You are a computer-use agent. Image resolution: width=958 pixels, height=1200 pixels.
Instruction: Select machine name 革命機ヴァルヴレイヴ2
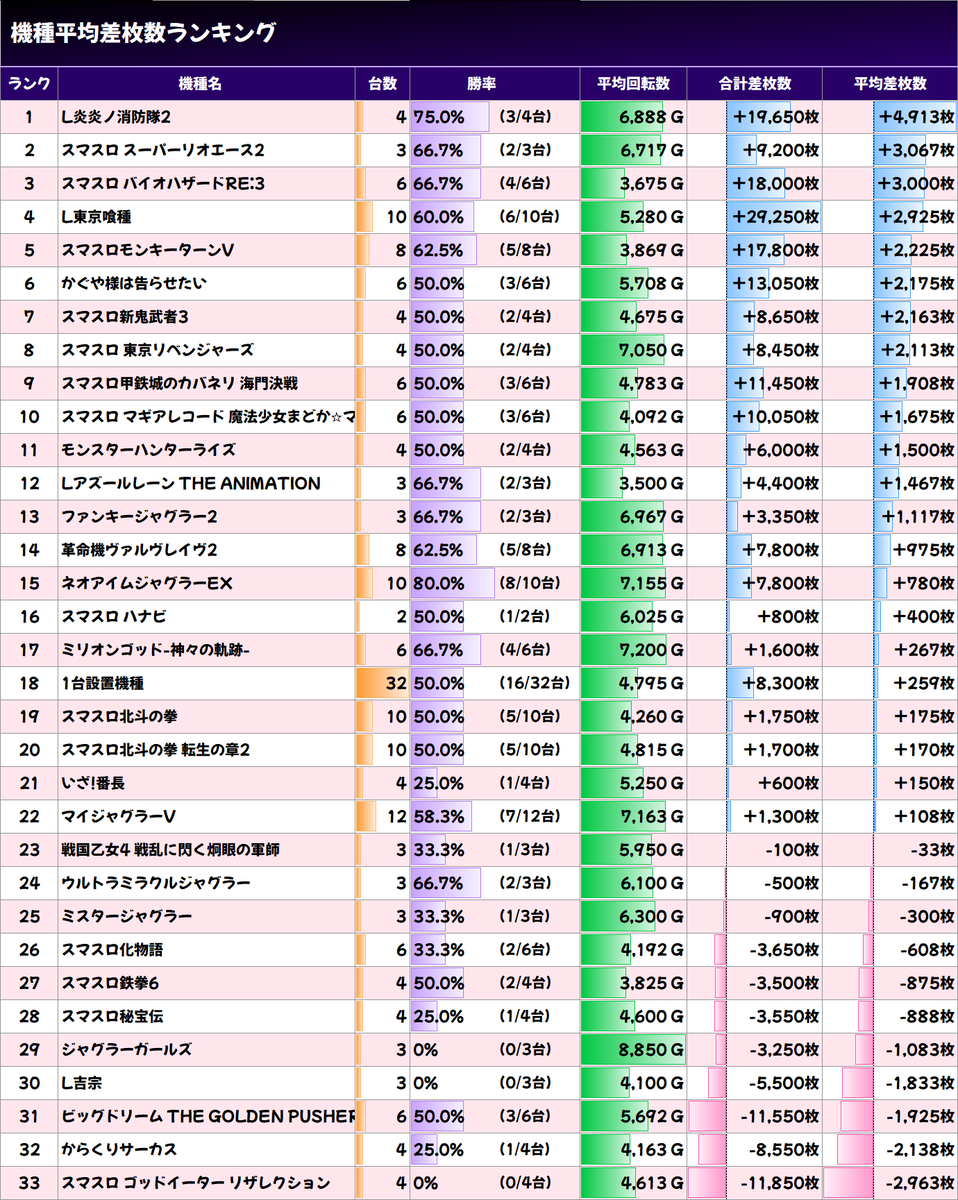pos(140,550)
